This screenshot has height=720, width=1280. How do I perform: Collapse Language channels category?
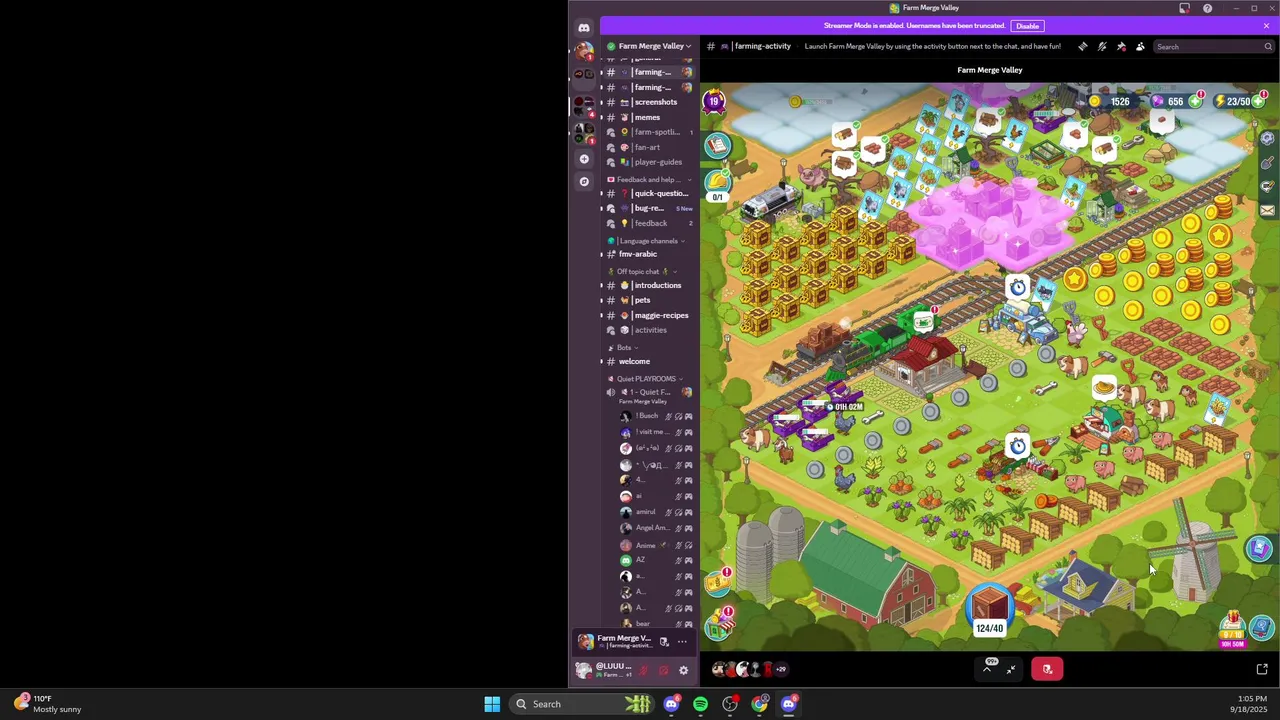(x=647, y=241)
